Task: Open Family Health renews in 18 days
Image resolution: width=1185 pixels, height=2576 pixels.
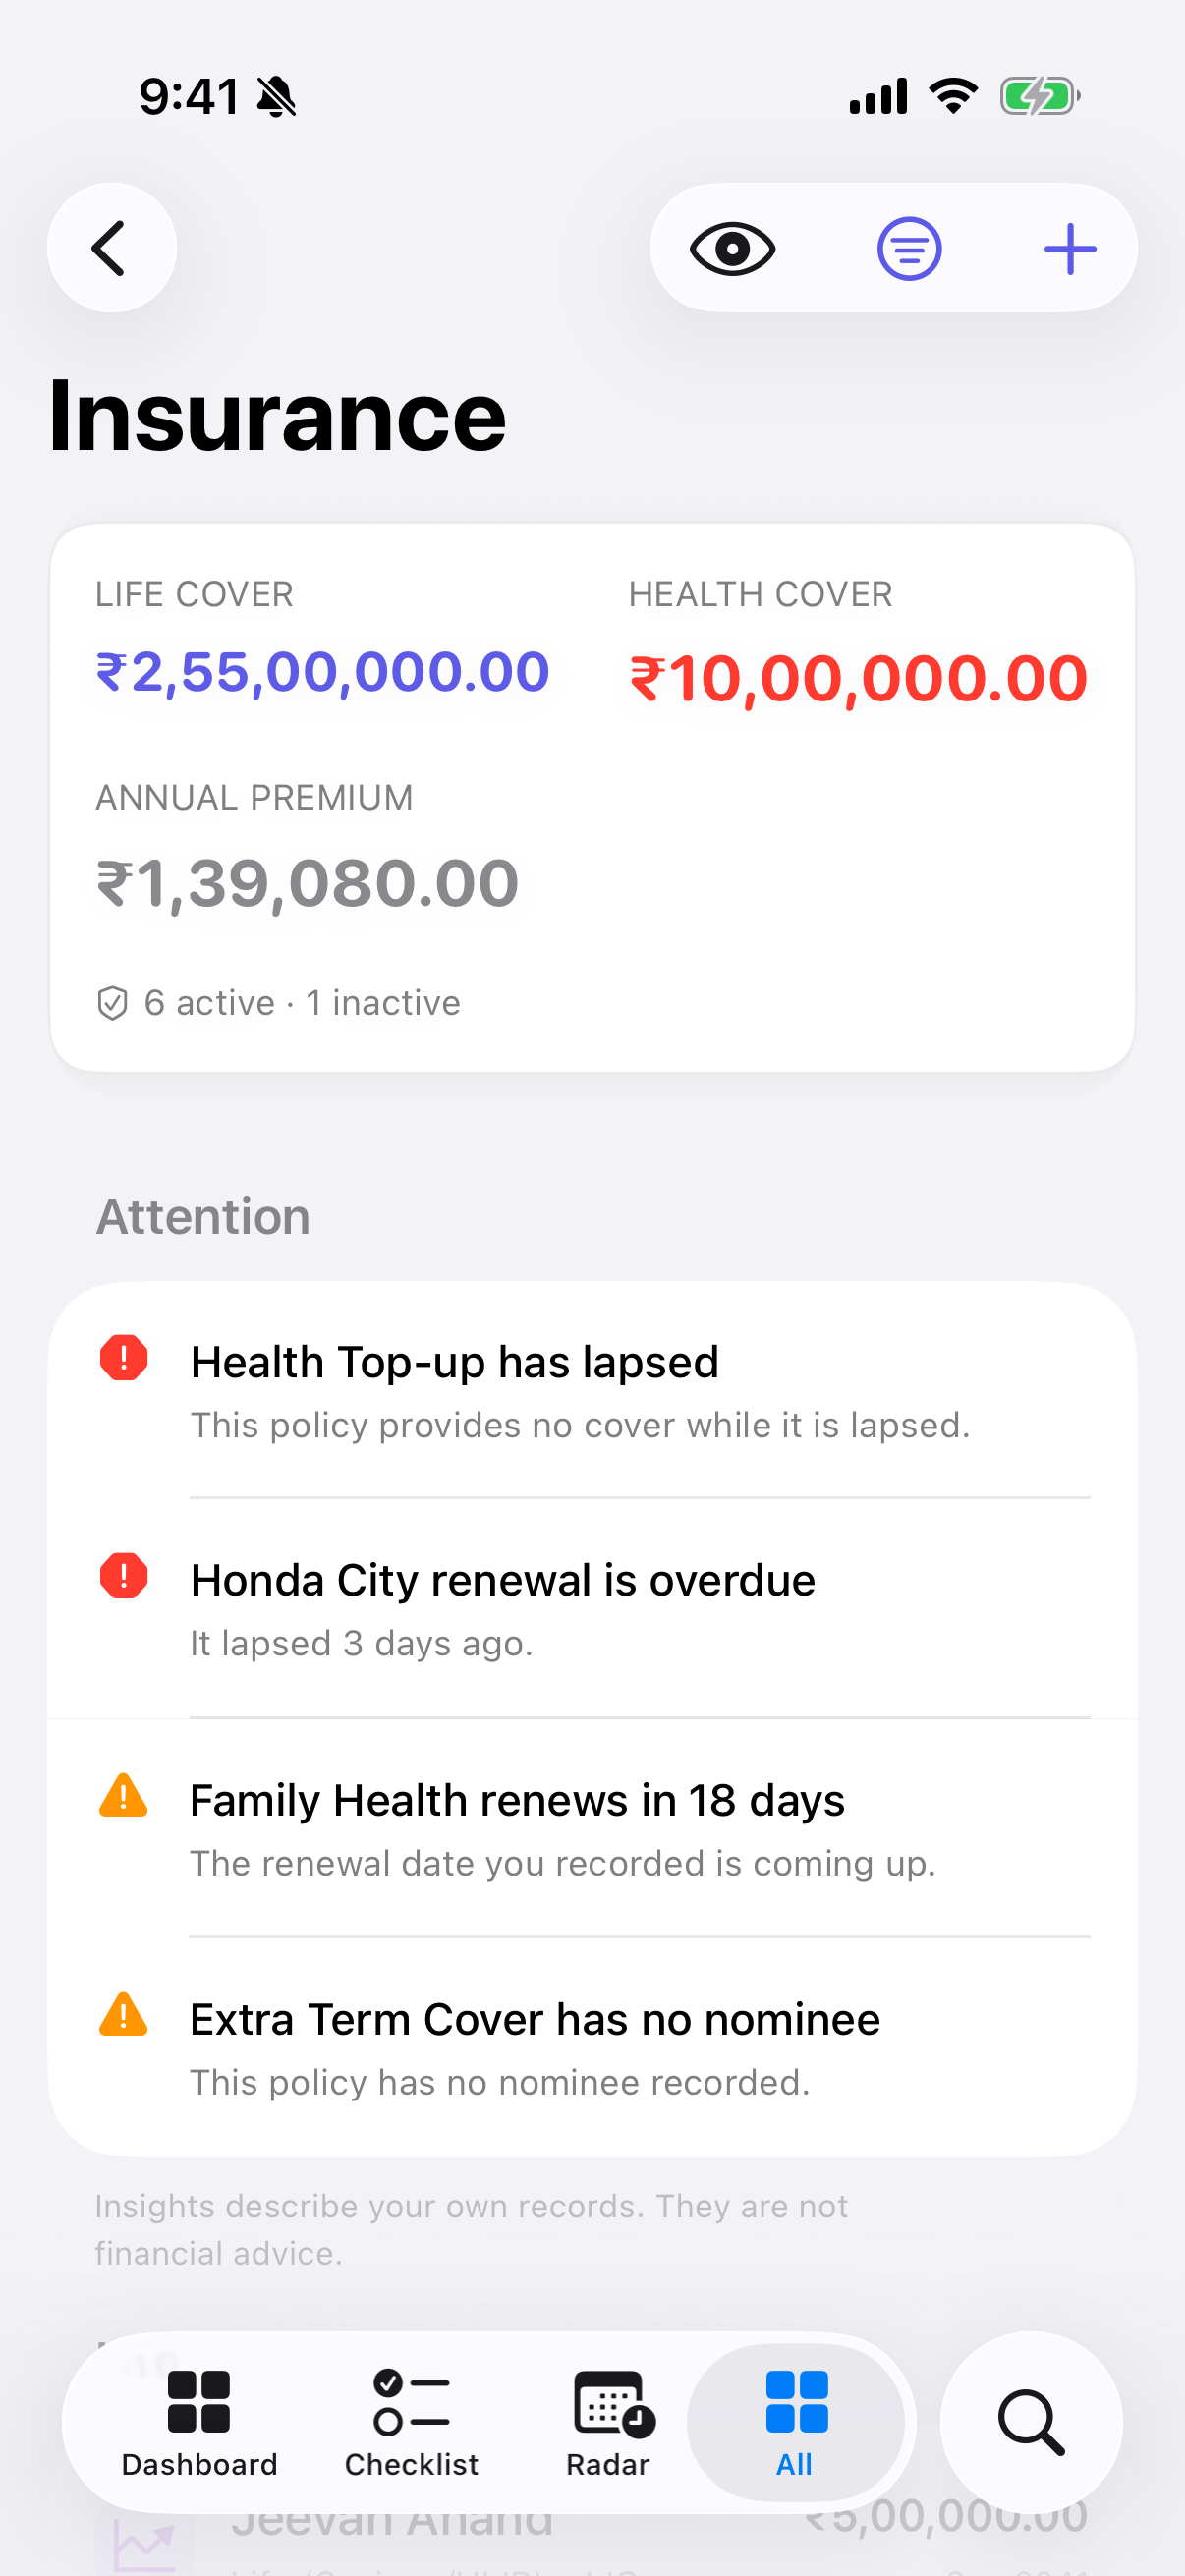Action: point(592,1828)
